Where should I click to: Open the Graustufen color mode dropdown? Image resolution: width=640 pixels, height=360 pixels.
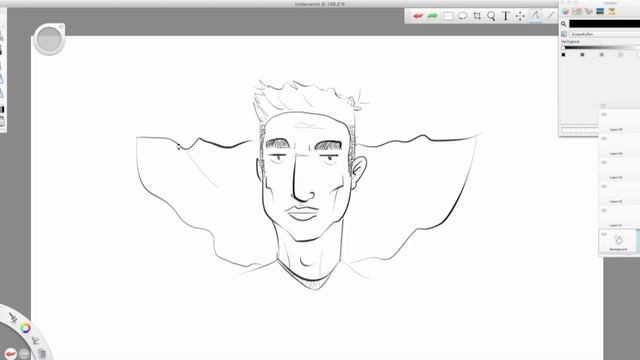click(605, 34)
